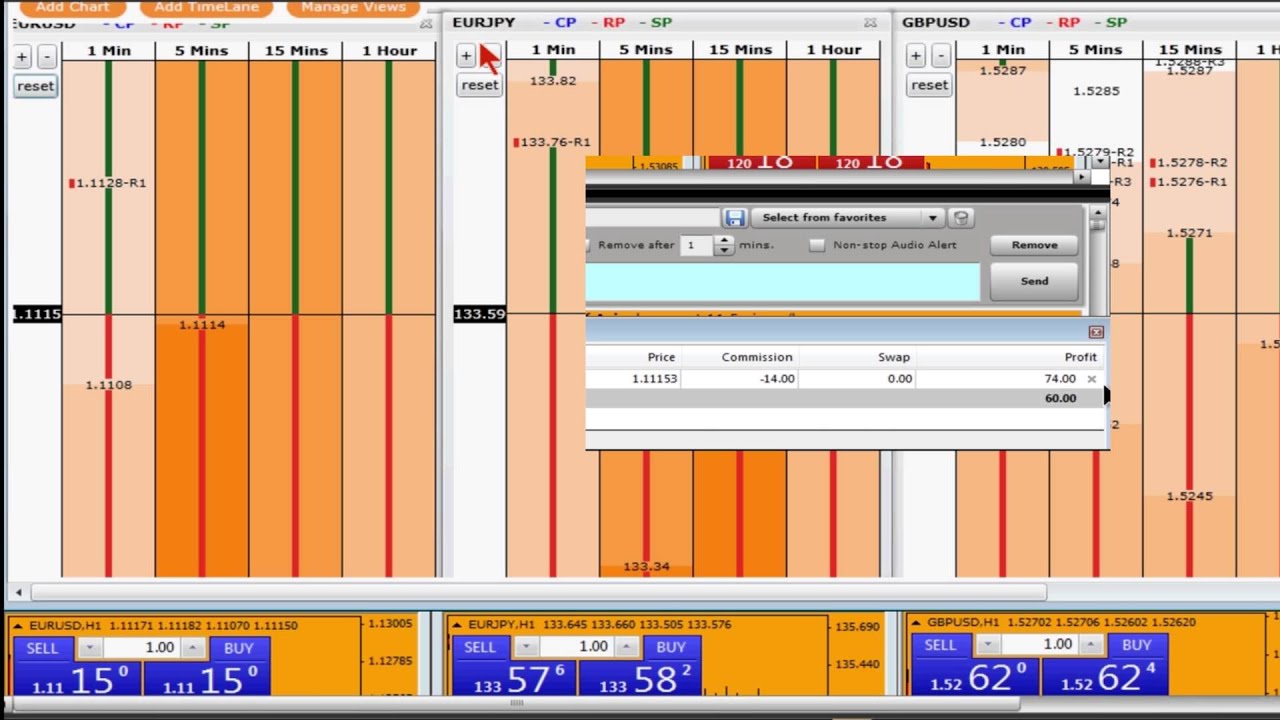Select the 15 Mins column in EURJPY panel
This screenshot has height=720, width=1280.
click(x=740, y=50)
